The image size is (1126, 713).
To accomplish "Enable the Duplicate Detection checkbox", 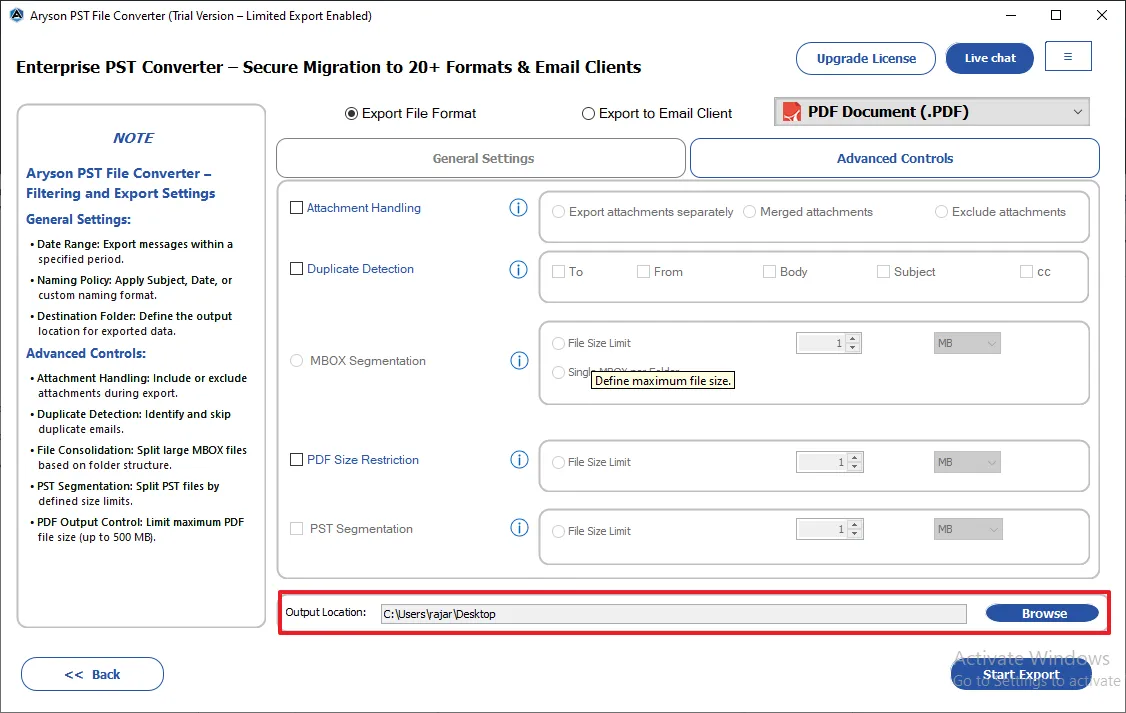I will [x=296, y=269].
